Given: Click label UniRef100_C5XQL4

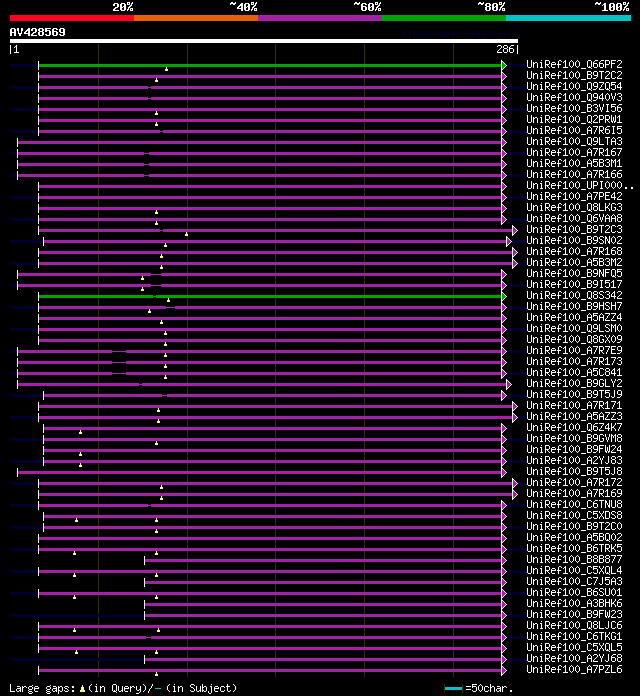Looking at the screenshot, I should tap(574, 570).
